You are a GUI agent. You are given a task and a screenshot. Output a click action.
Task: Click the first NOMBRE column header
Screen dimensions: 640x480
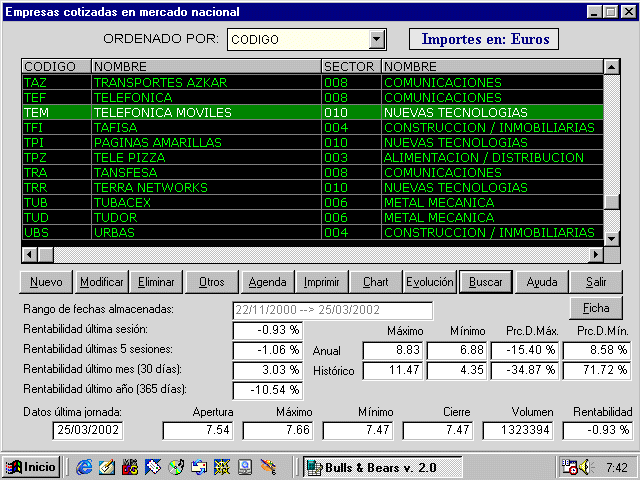(x=207, y=66)
